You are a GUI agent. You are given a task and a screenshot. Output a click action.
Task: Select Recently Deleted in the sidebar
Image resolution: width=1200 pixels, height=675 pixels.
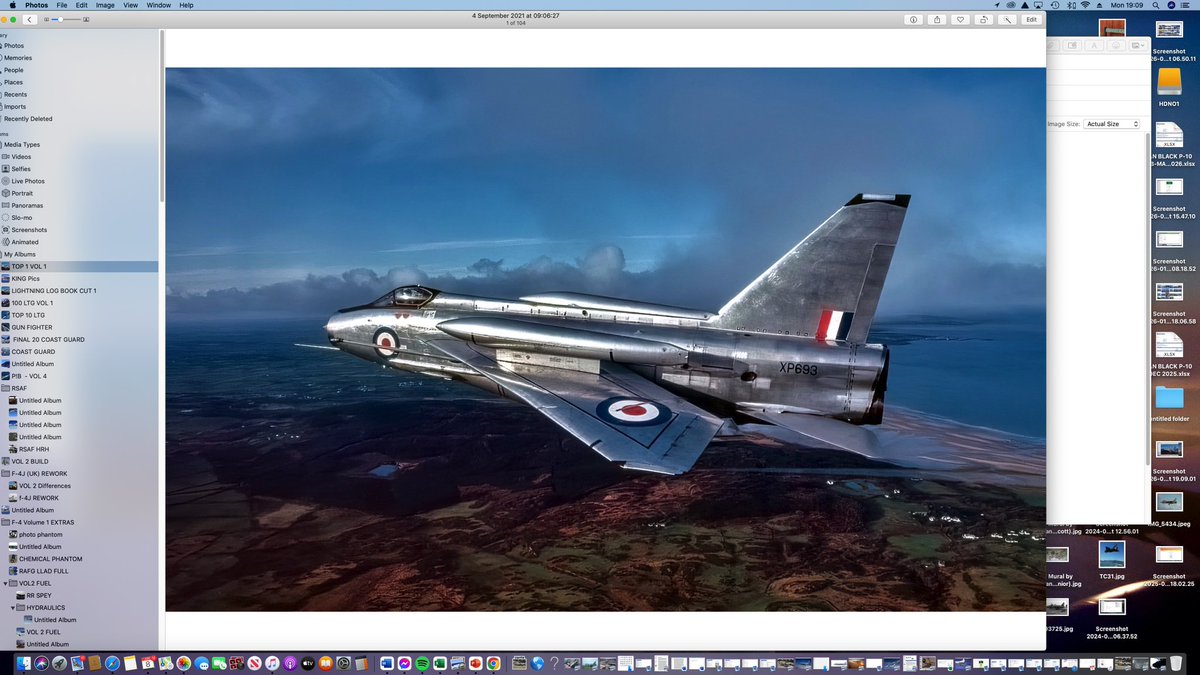(x=28, y=118)
